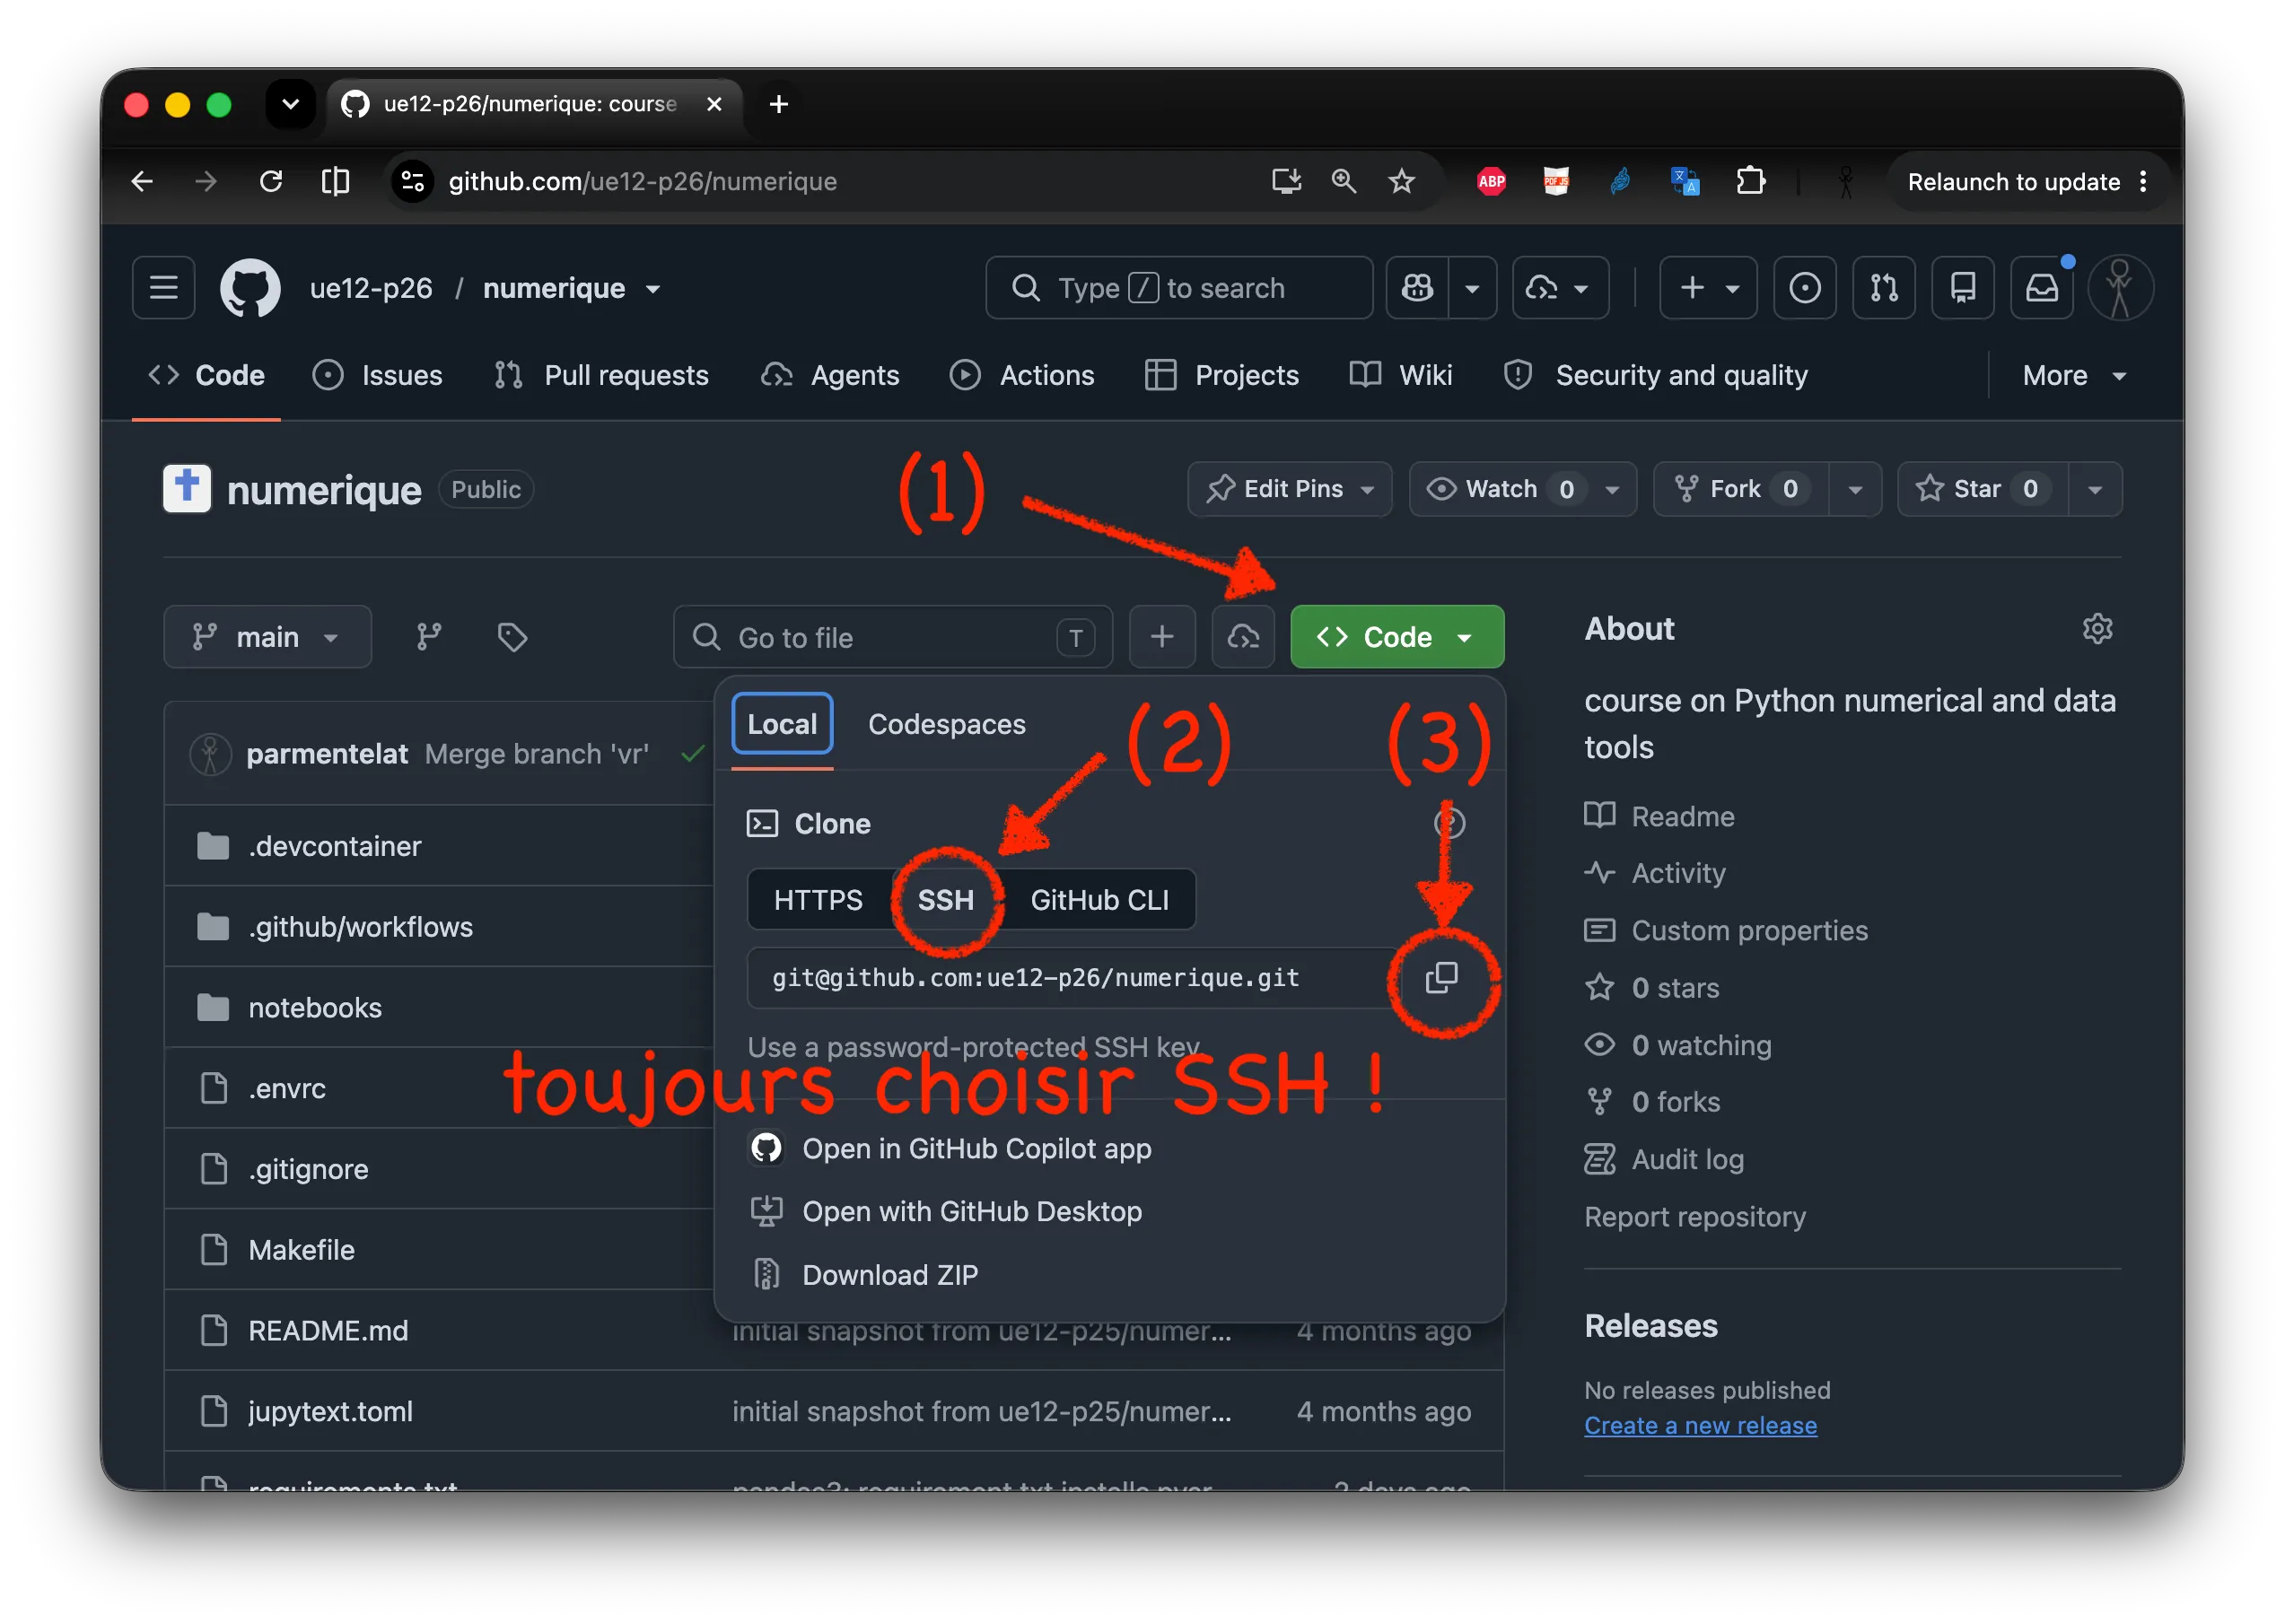Open Pull requests icon in the header
The height and width of the screenshot is (1624, 2285).
click(1882, 288)
